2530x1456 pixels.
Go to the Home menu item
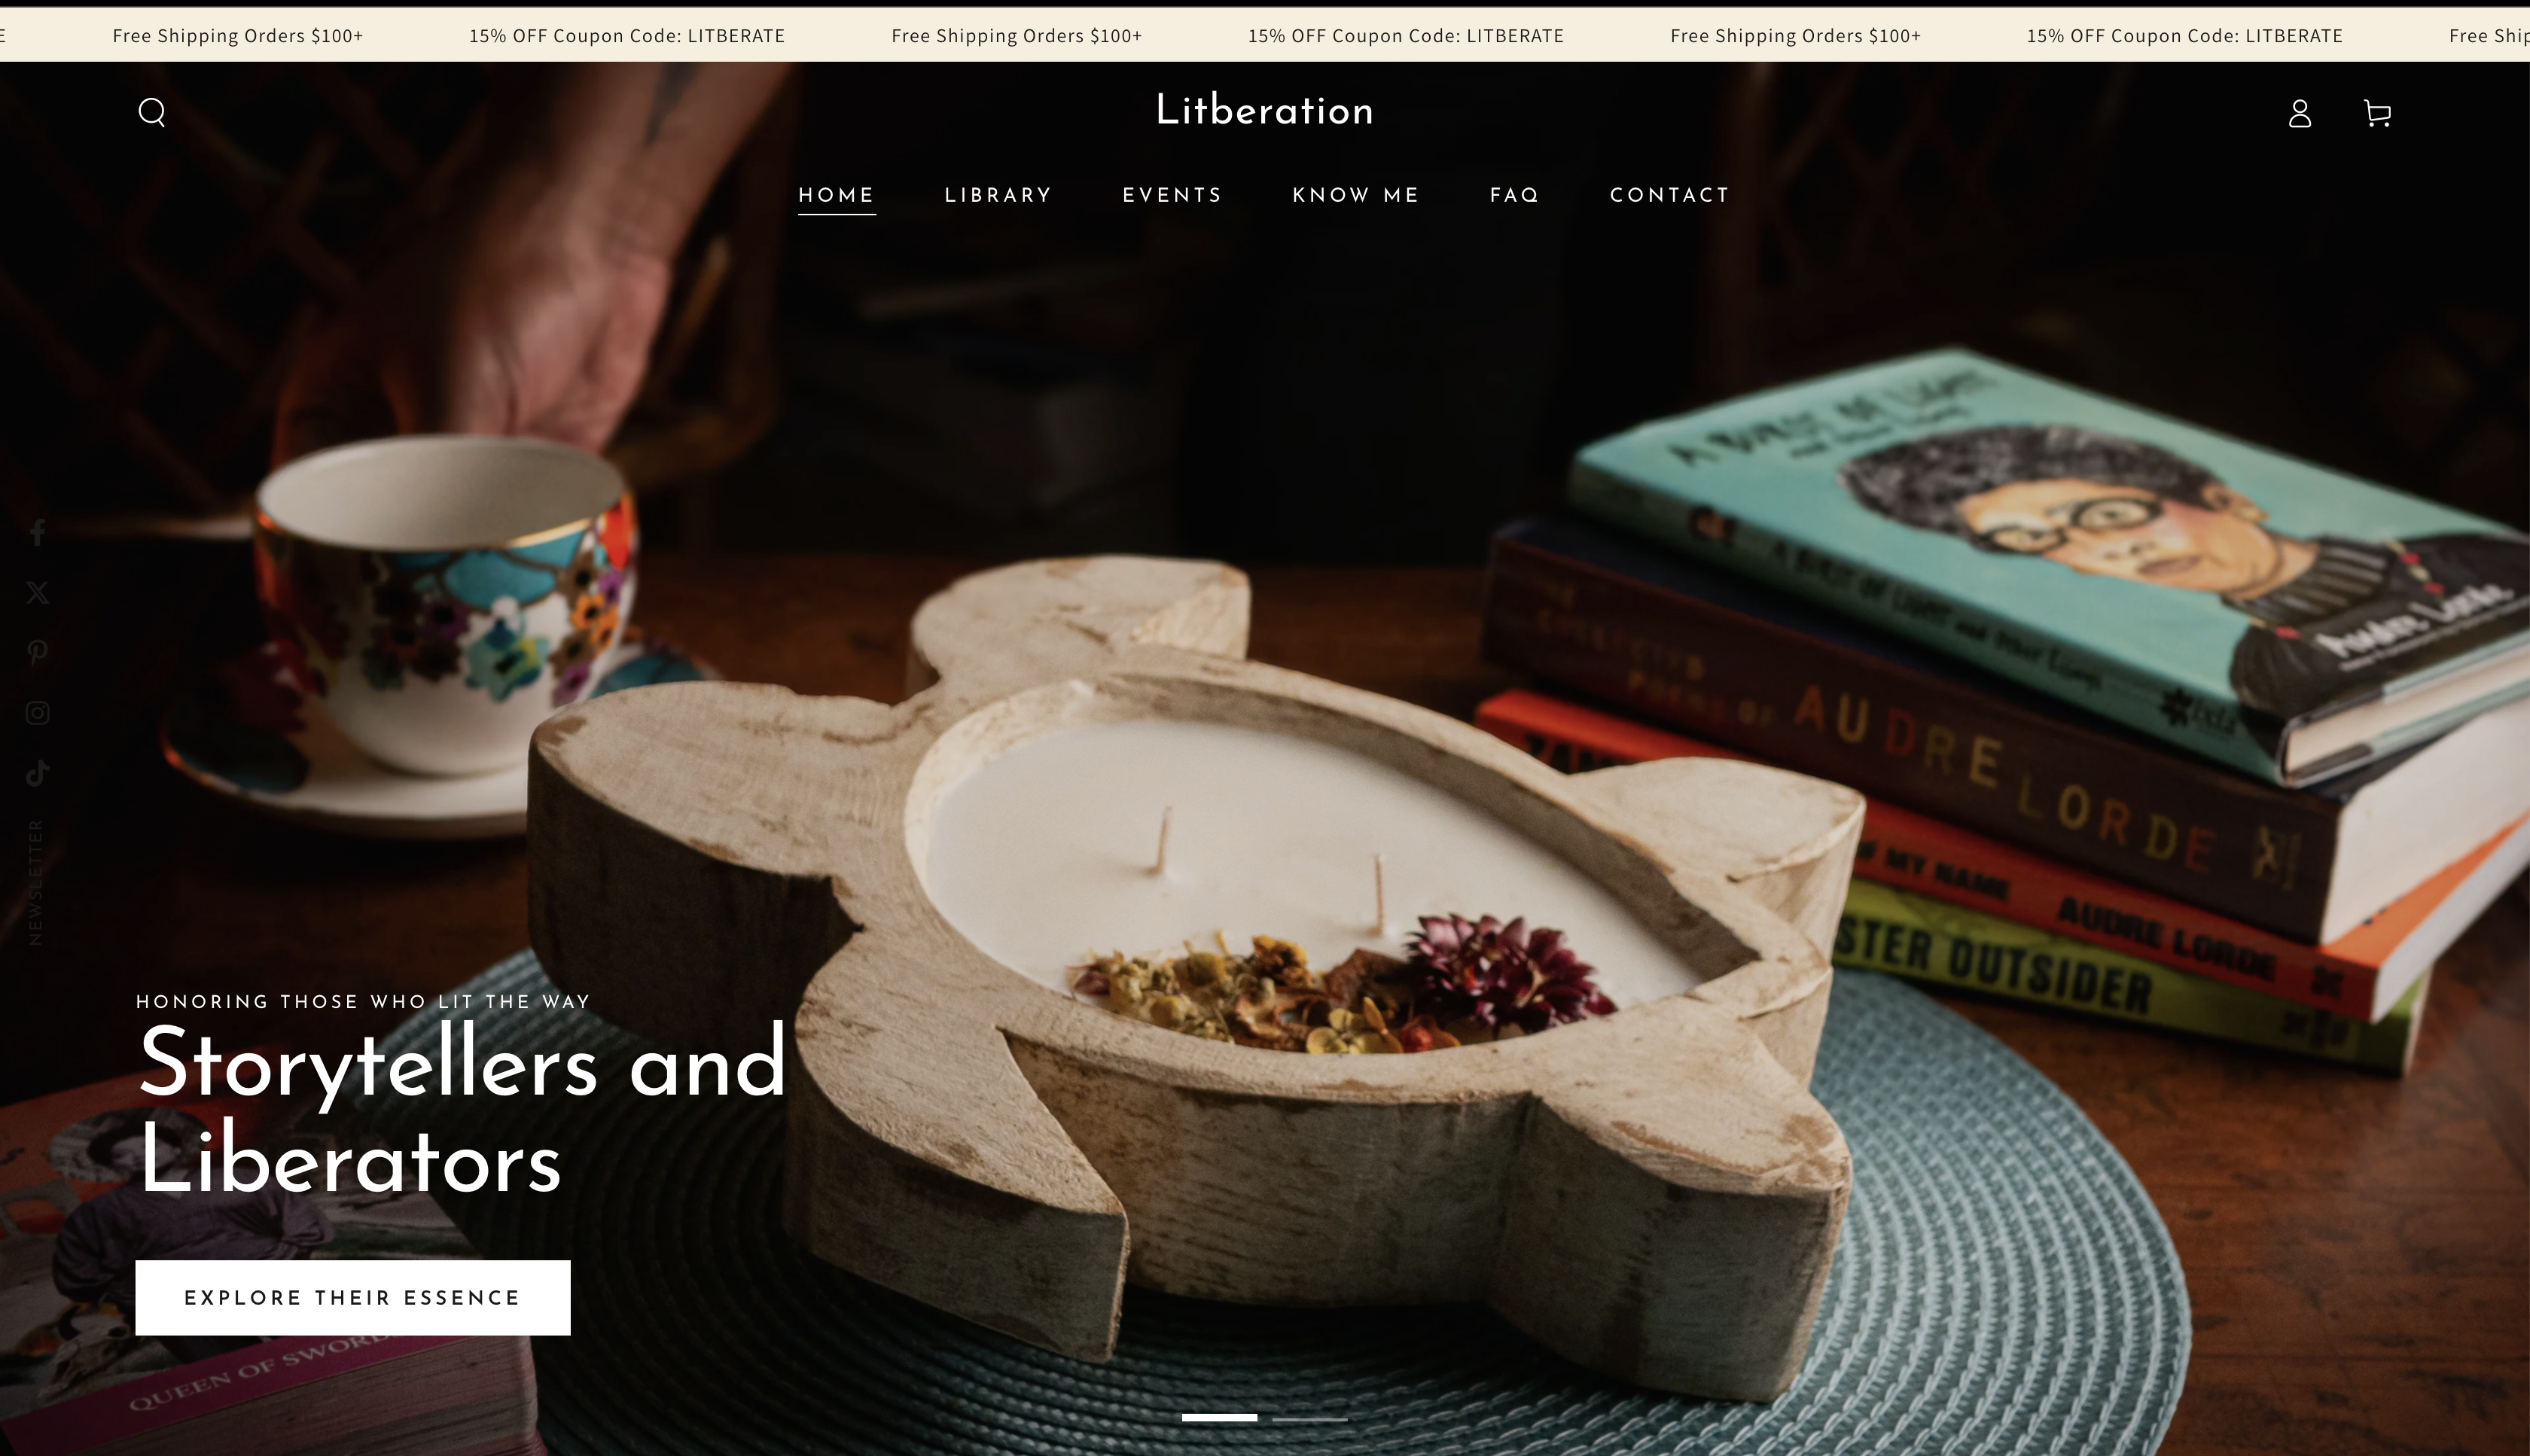(x=836, y=195)
